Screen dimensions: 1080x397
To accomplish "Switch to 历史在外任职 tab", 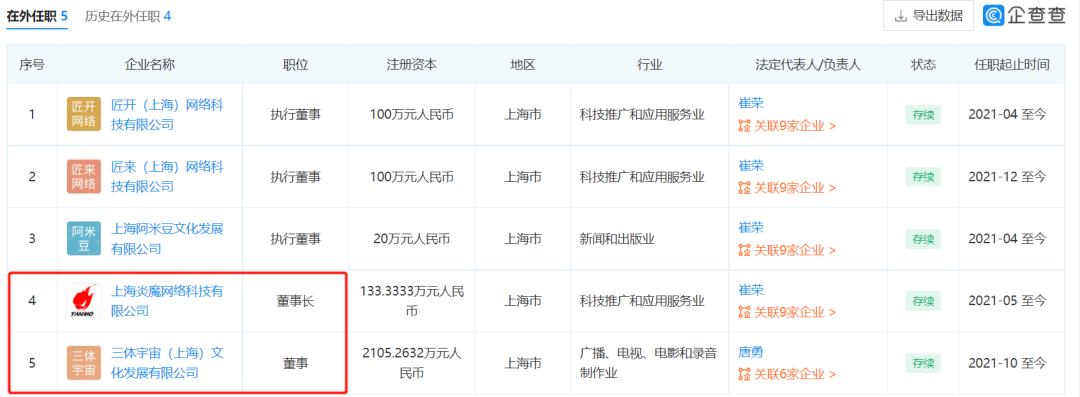I will click(x=127, y=16).
